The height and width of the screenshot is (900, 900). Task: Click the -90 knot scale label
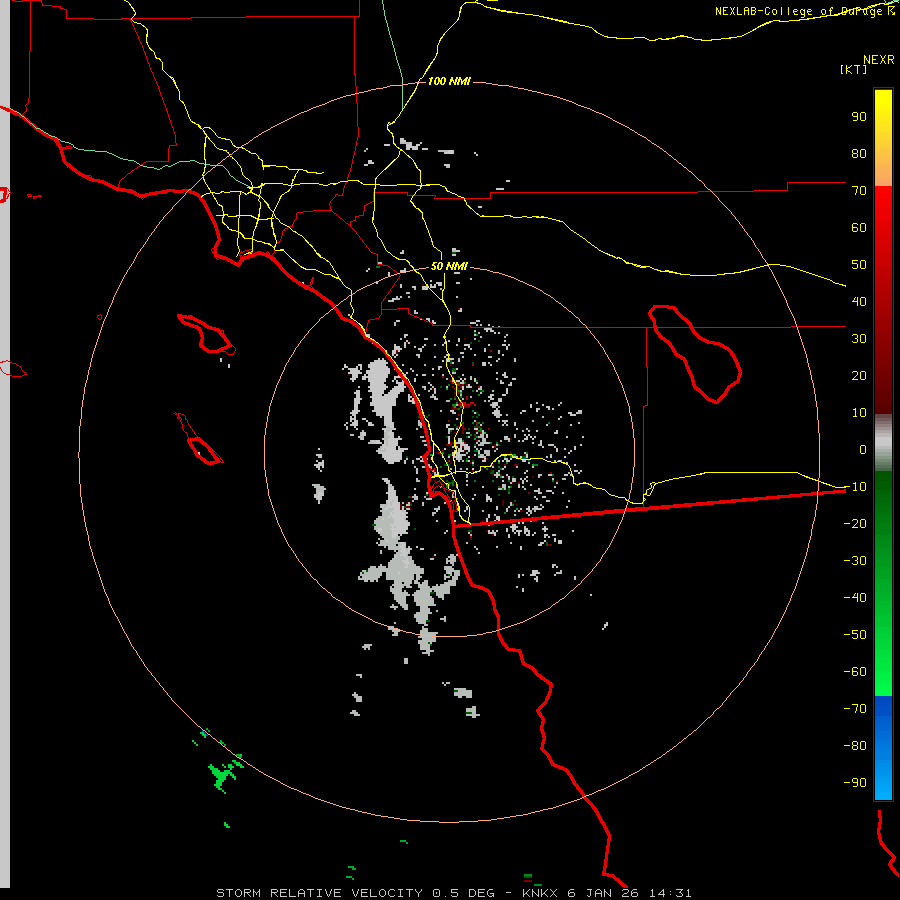855,782
